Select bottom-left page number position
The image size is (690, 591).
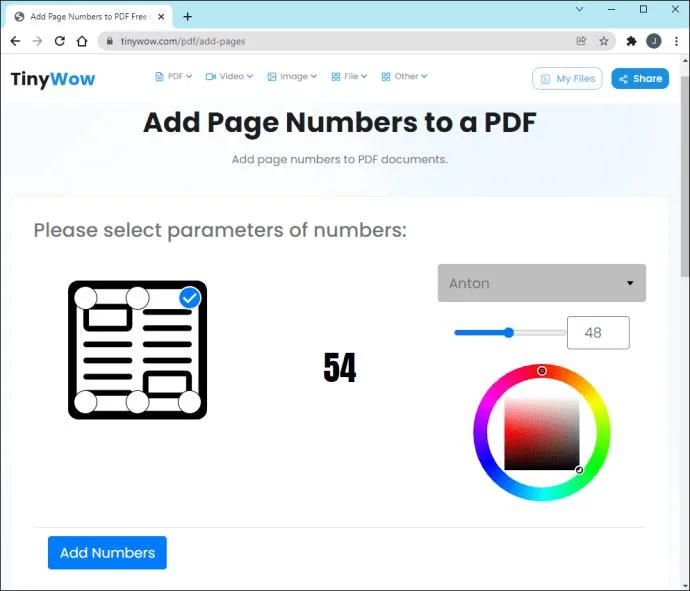(x=85, y=402)
